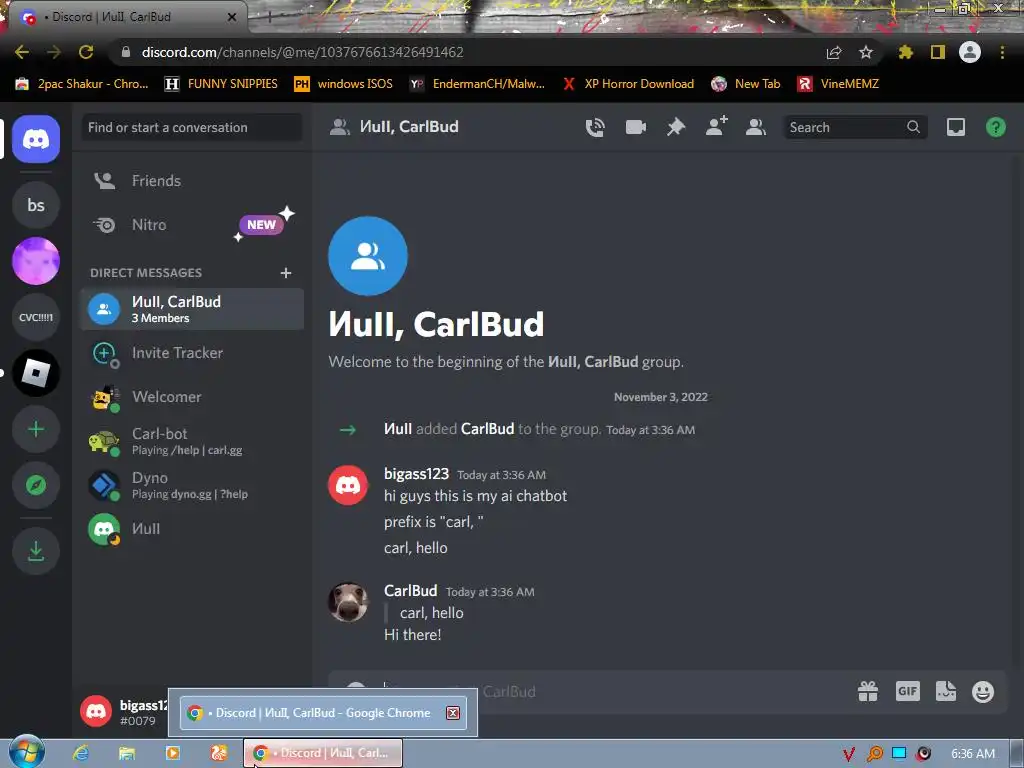Close the Chrome taskbar preview thumbnail
The height and width of the screenshot is (768, 1024).
[453, 713]
